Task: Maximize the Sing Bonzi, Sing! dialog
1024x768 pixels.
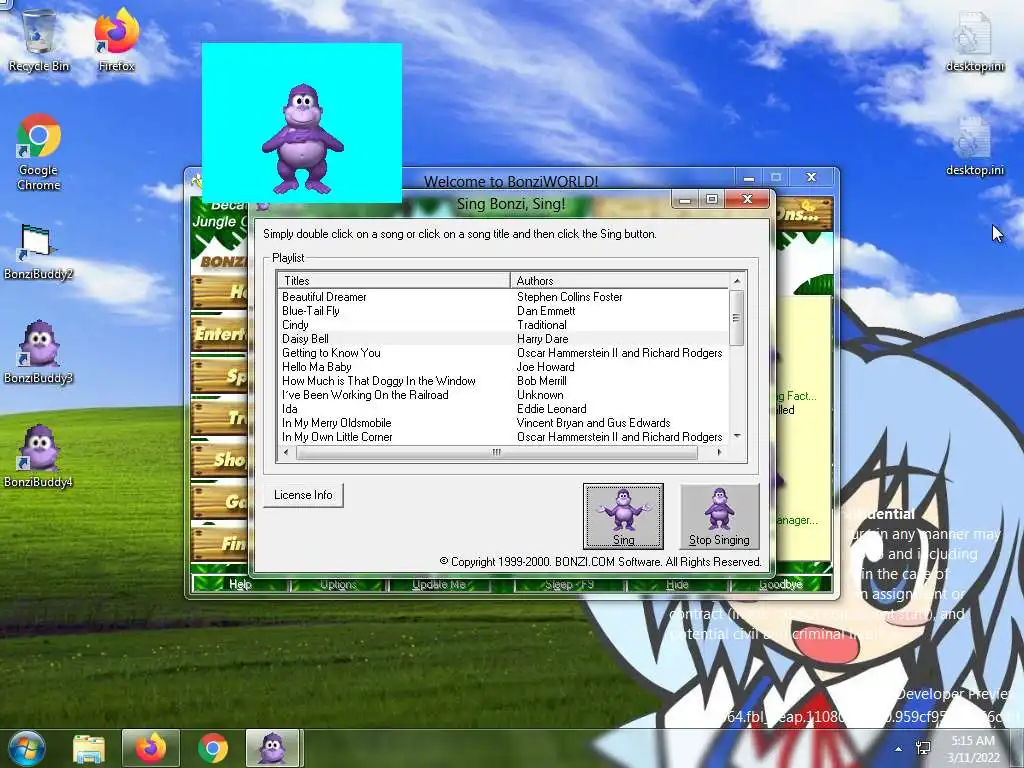Action: pyautogui.click(x=712, y=199)
